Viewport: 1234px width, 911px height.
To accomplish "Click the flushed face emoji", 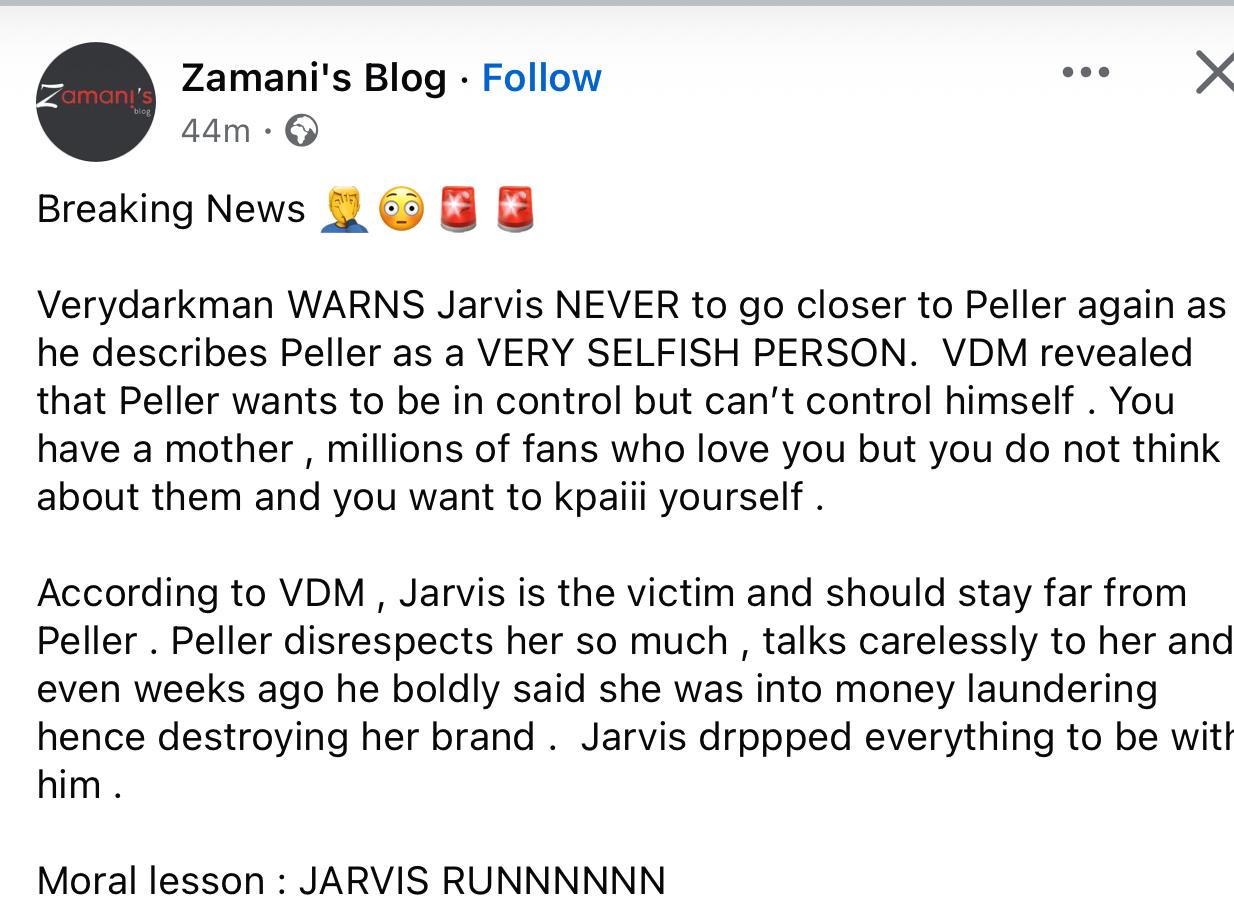I will pyautogui.click(x=401, y=209).
